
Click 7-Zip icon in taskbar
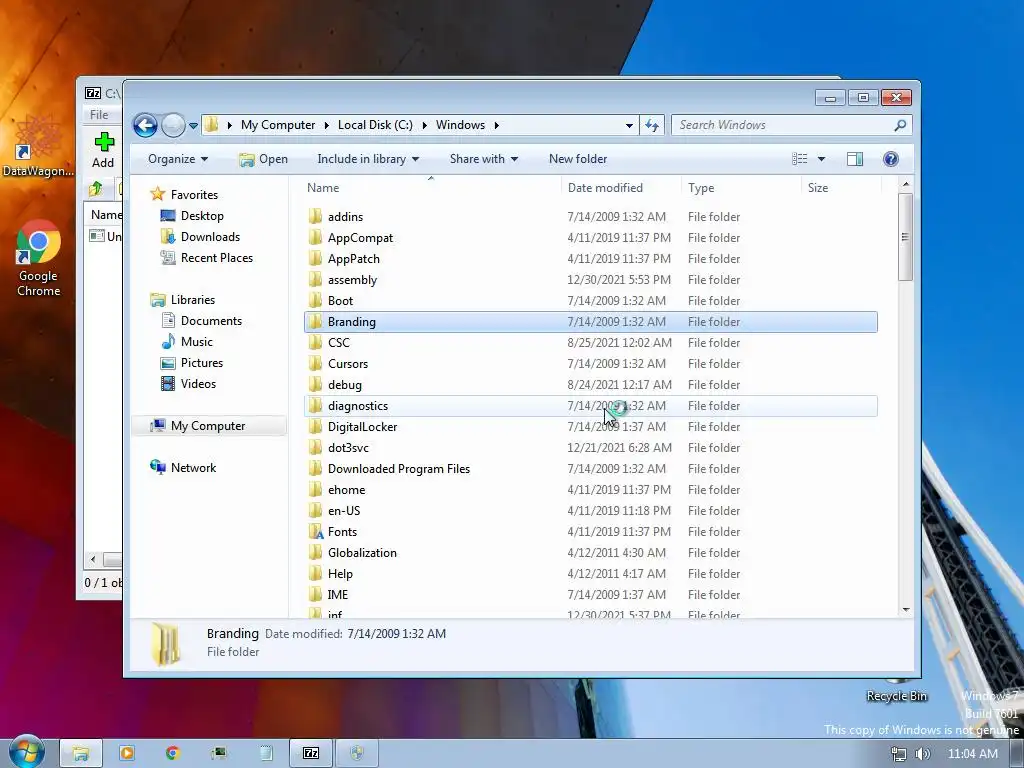(312, 753)
